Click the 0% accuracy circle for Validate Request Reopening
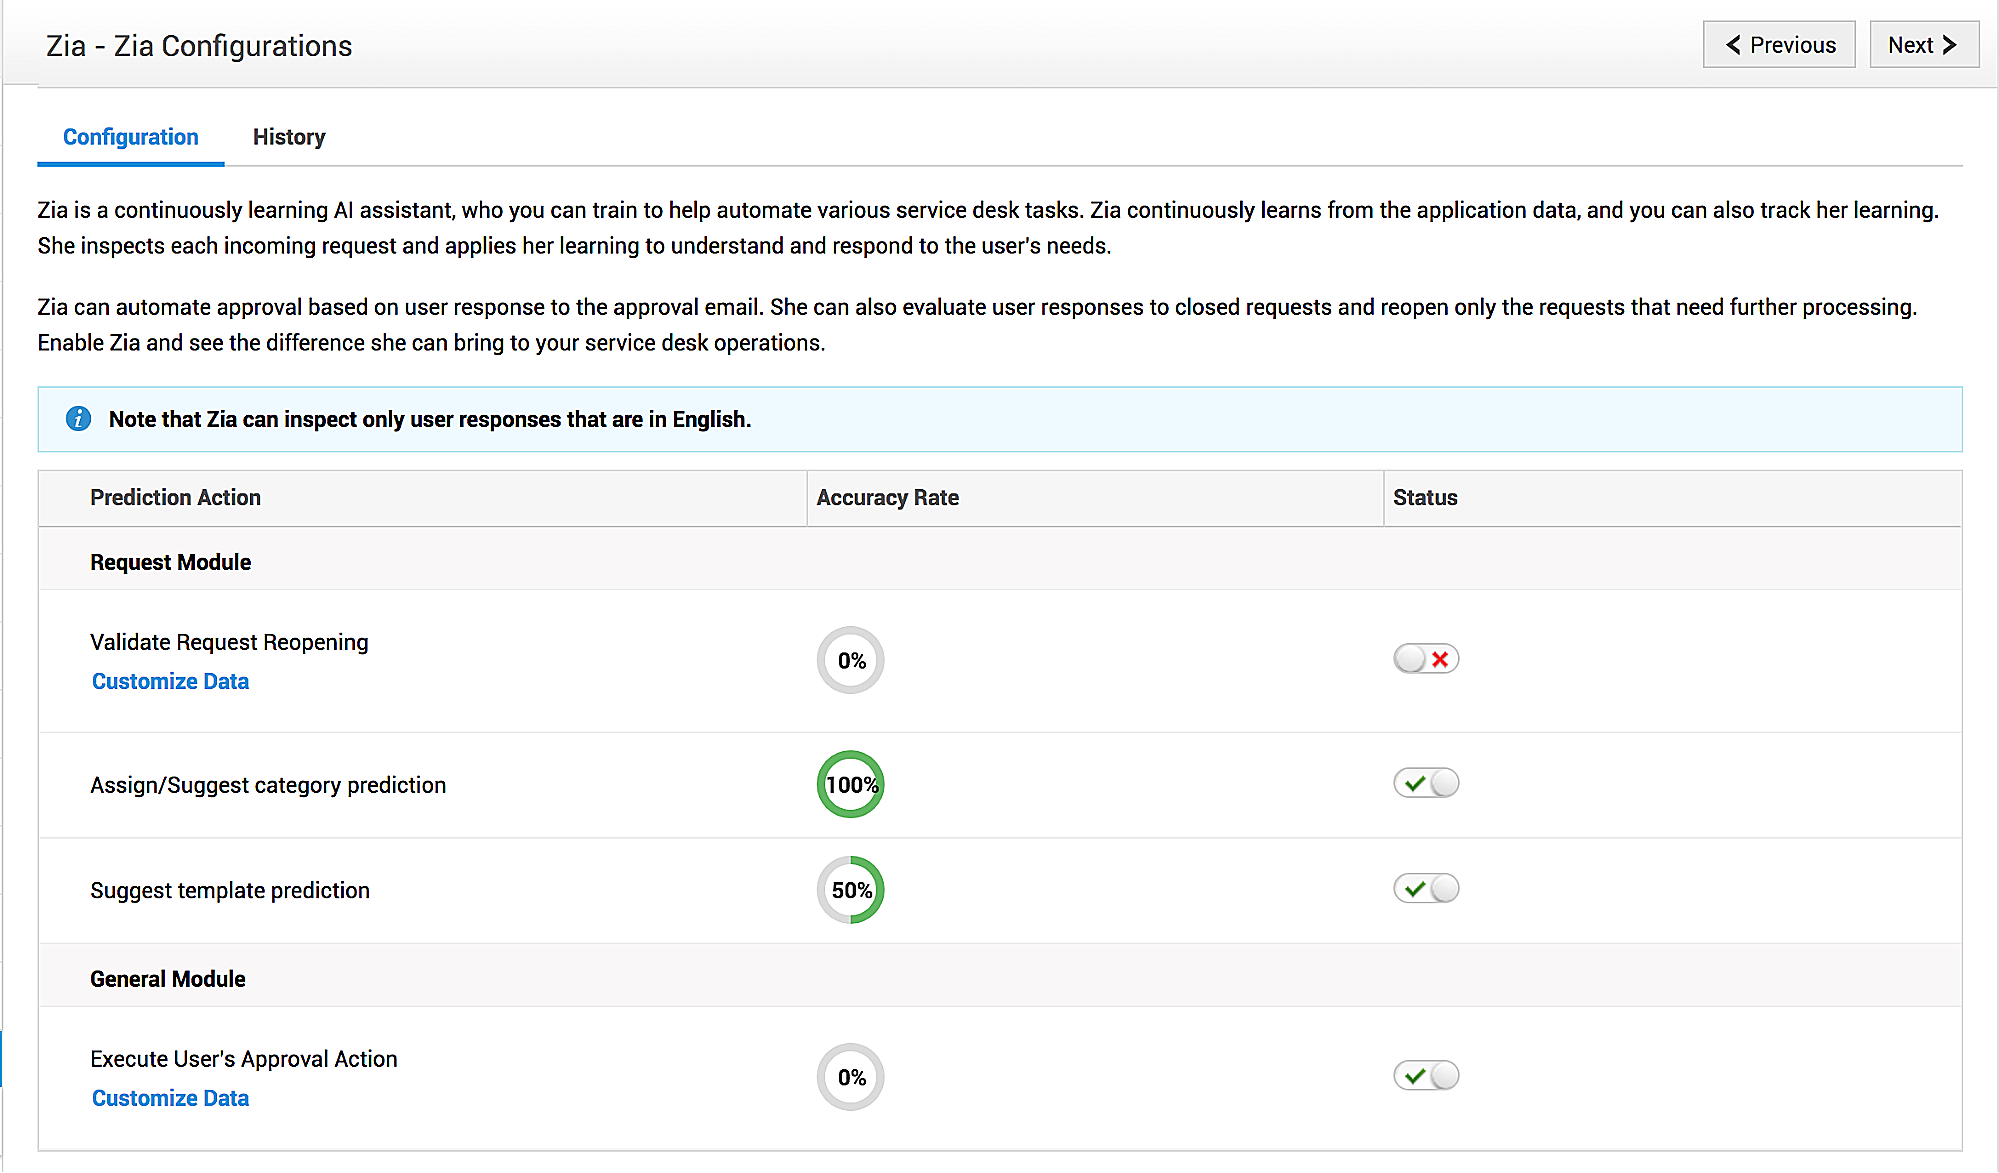Viewport: 1999px width, 1173px height. tap(850, 660)
